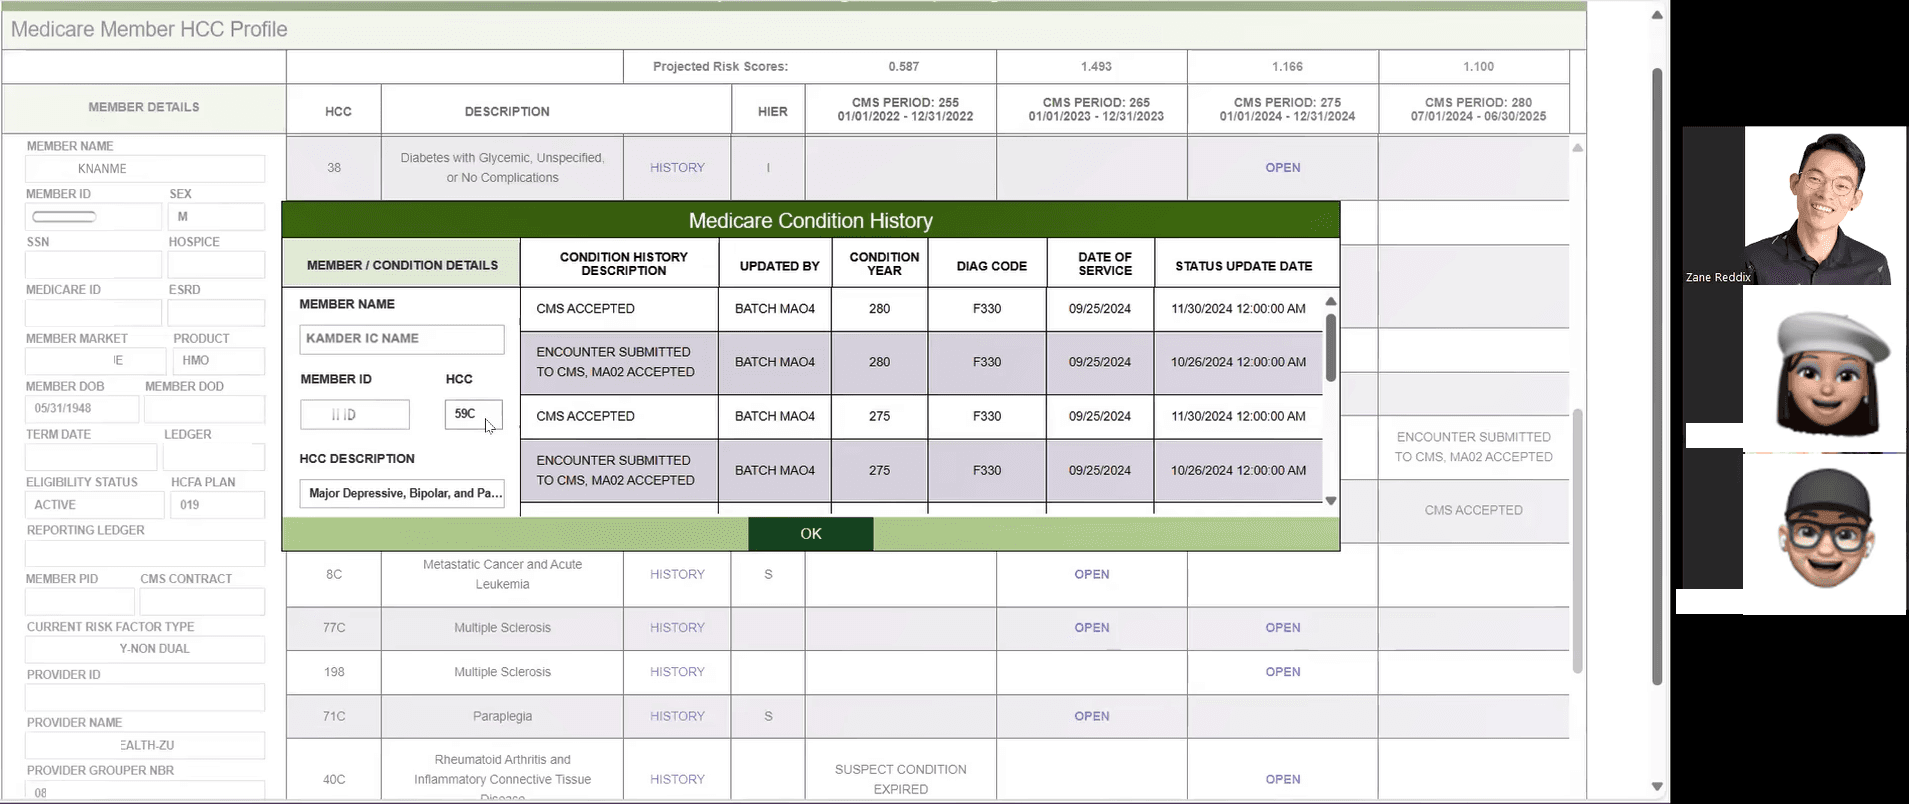Click CMS PERIOD: 255 column header

[x=905, y=109]
